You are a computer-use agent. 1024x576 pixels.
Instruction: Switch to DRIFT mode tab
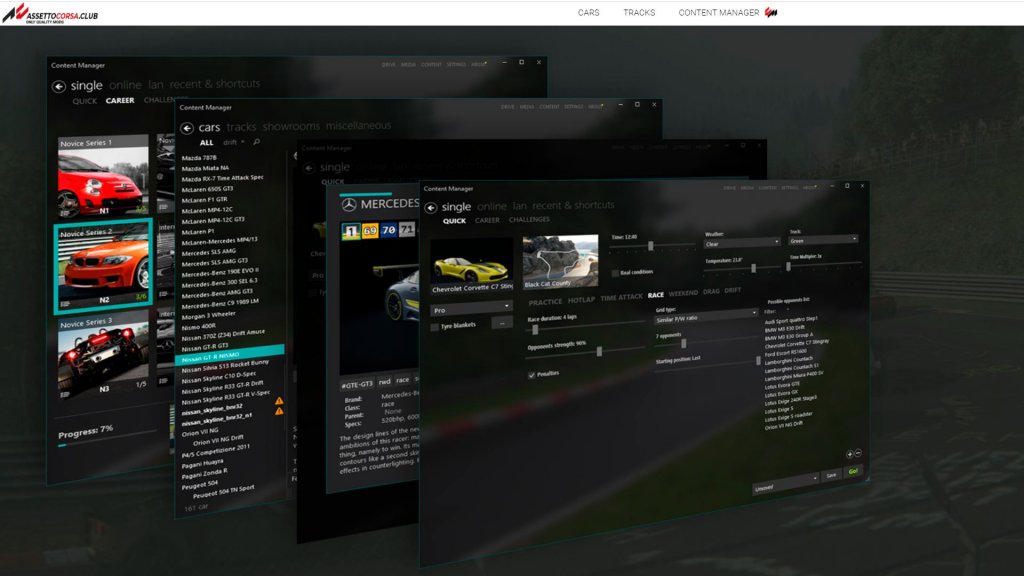(733, 290)
